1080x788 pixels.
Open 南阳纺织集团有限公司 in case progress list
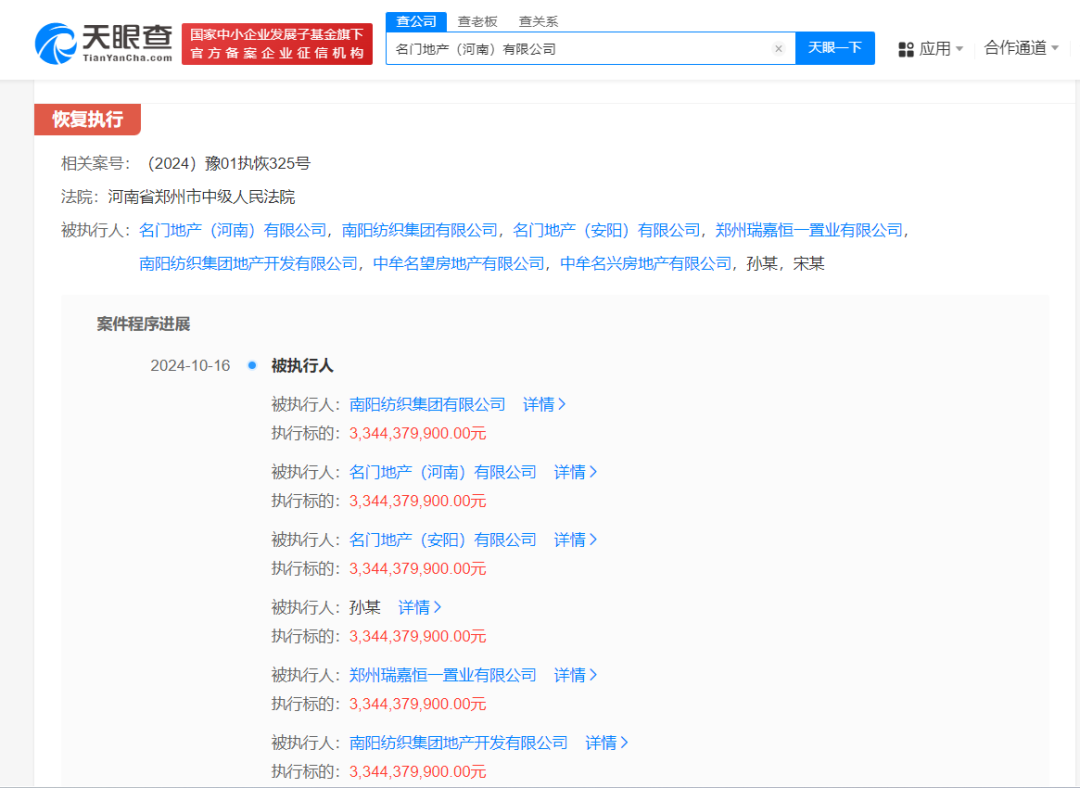(427, 404)
